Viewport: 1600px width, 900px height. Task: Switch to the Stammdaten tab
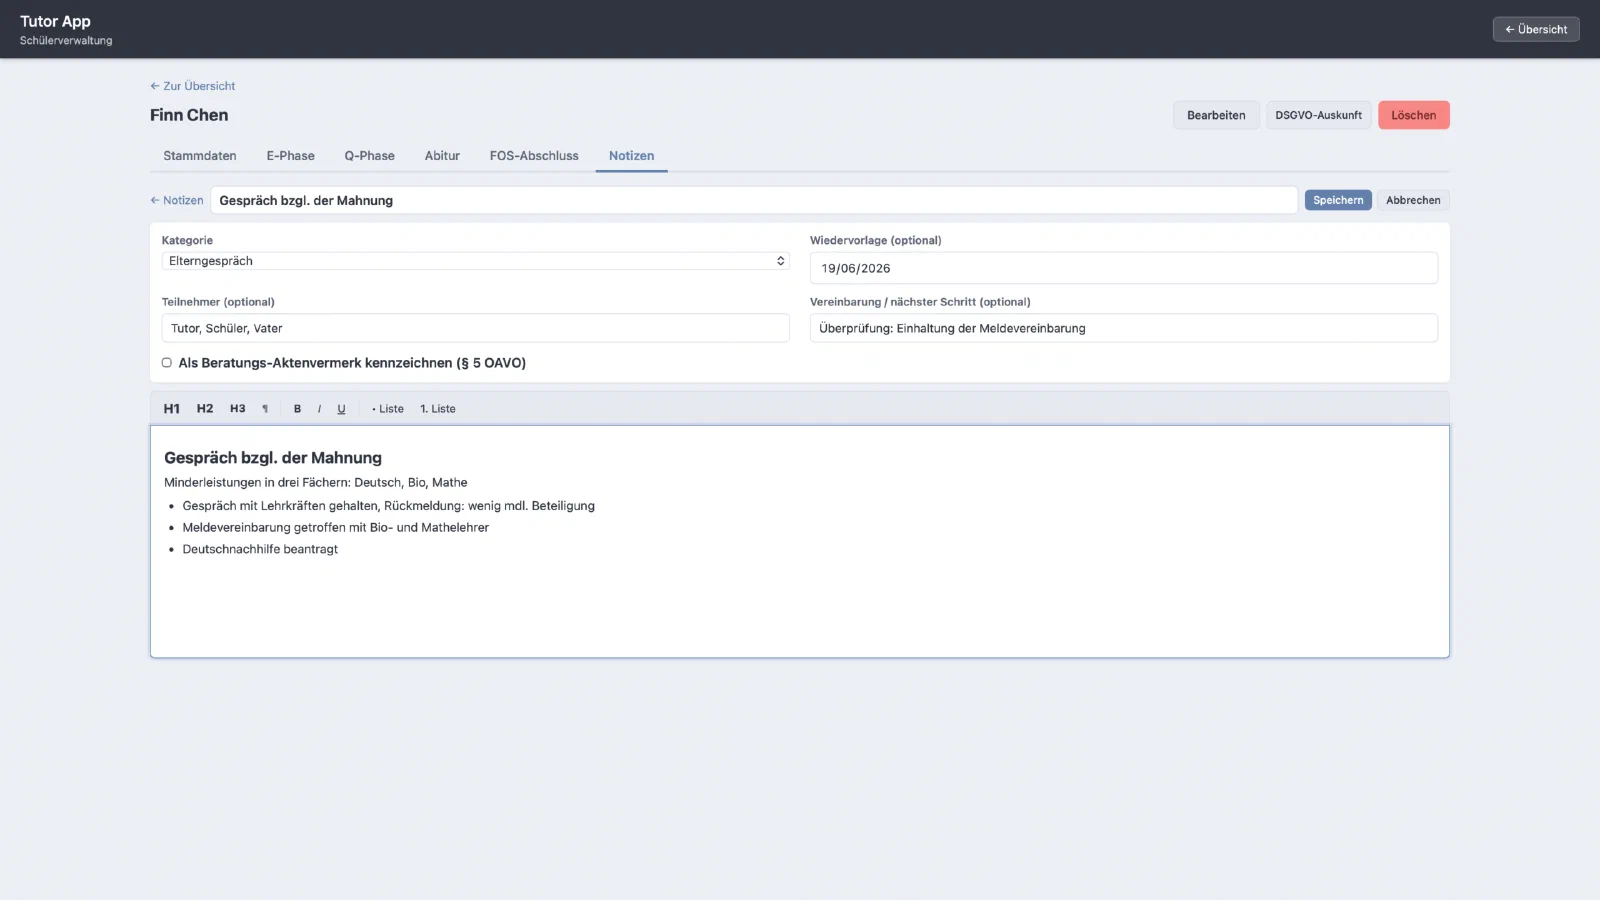[200, 156]
